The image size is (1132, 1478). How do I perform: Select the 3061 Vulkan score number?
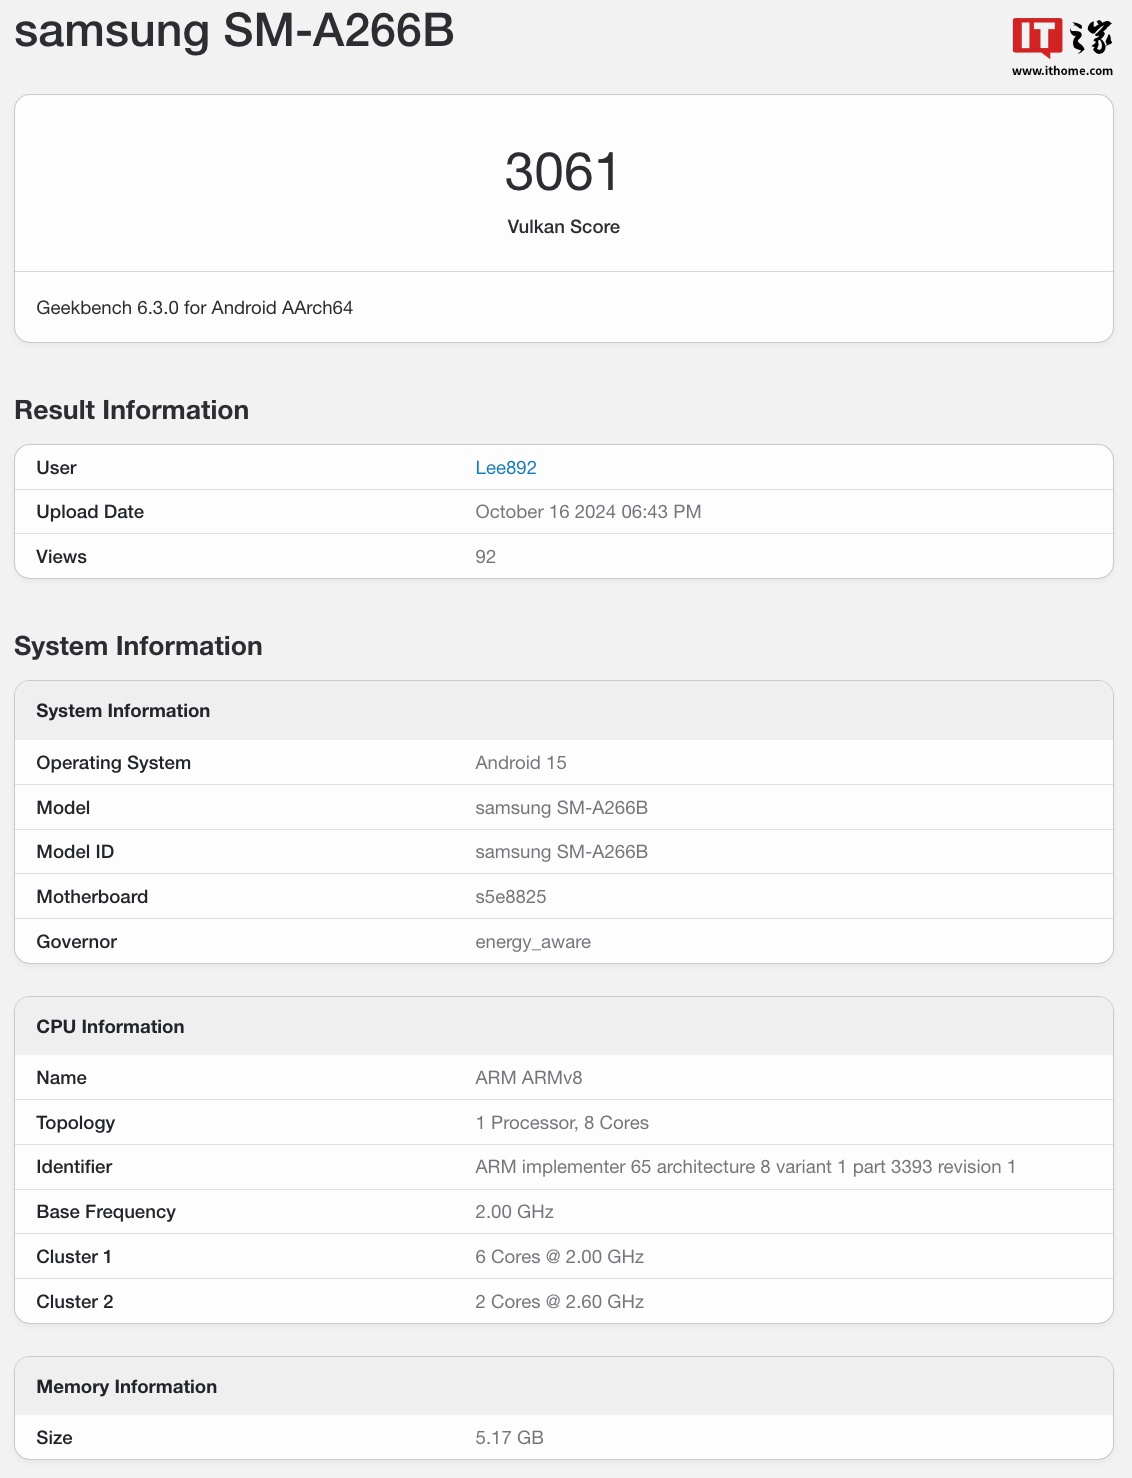point(563,172)
